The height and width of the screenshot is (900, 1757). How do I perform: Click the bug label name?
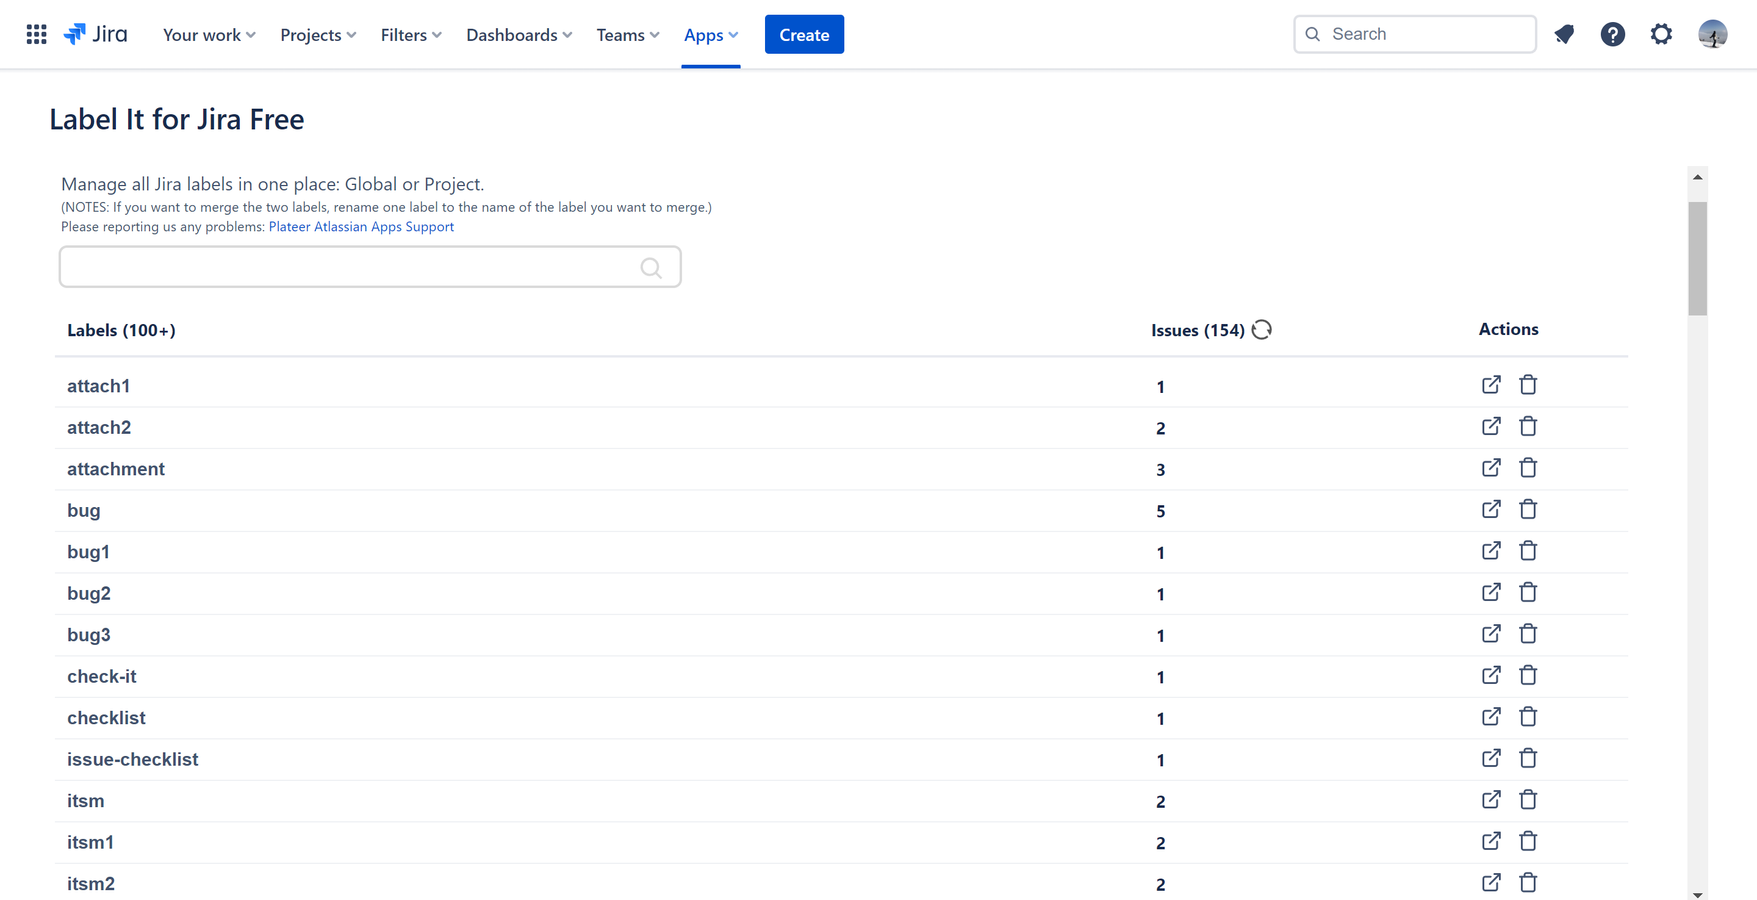coord(84,511)
